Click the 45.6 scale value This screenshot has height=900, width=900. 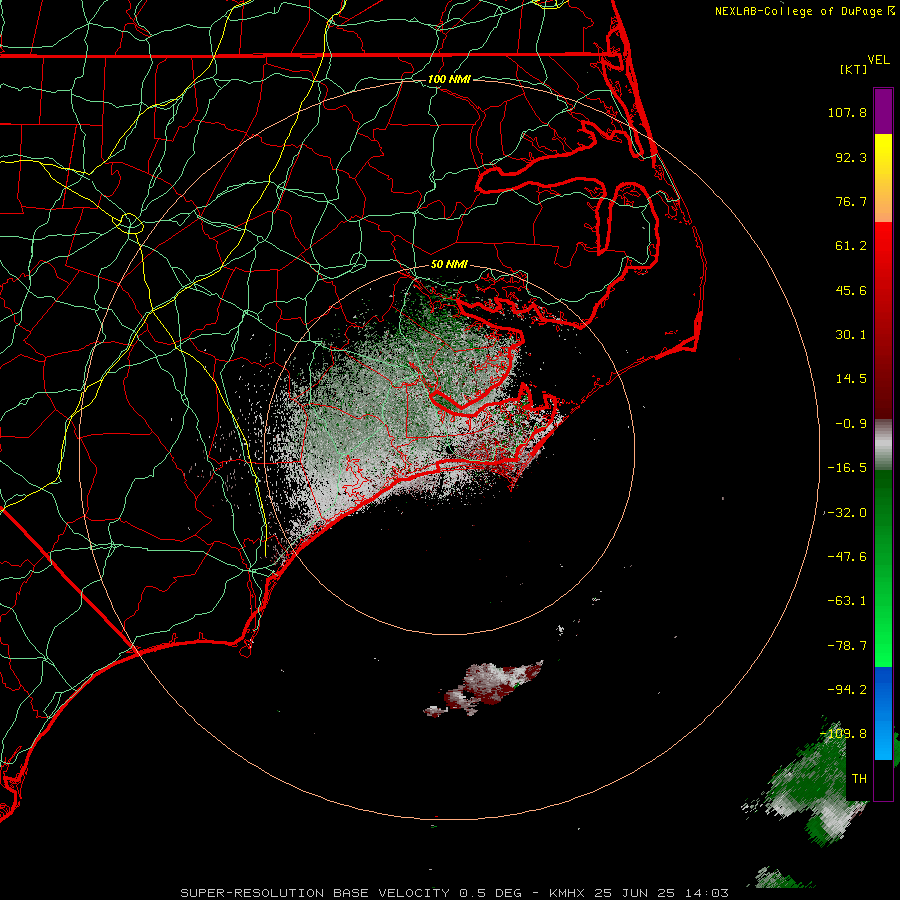tap(851, 290)
